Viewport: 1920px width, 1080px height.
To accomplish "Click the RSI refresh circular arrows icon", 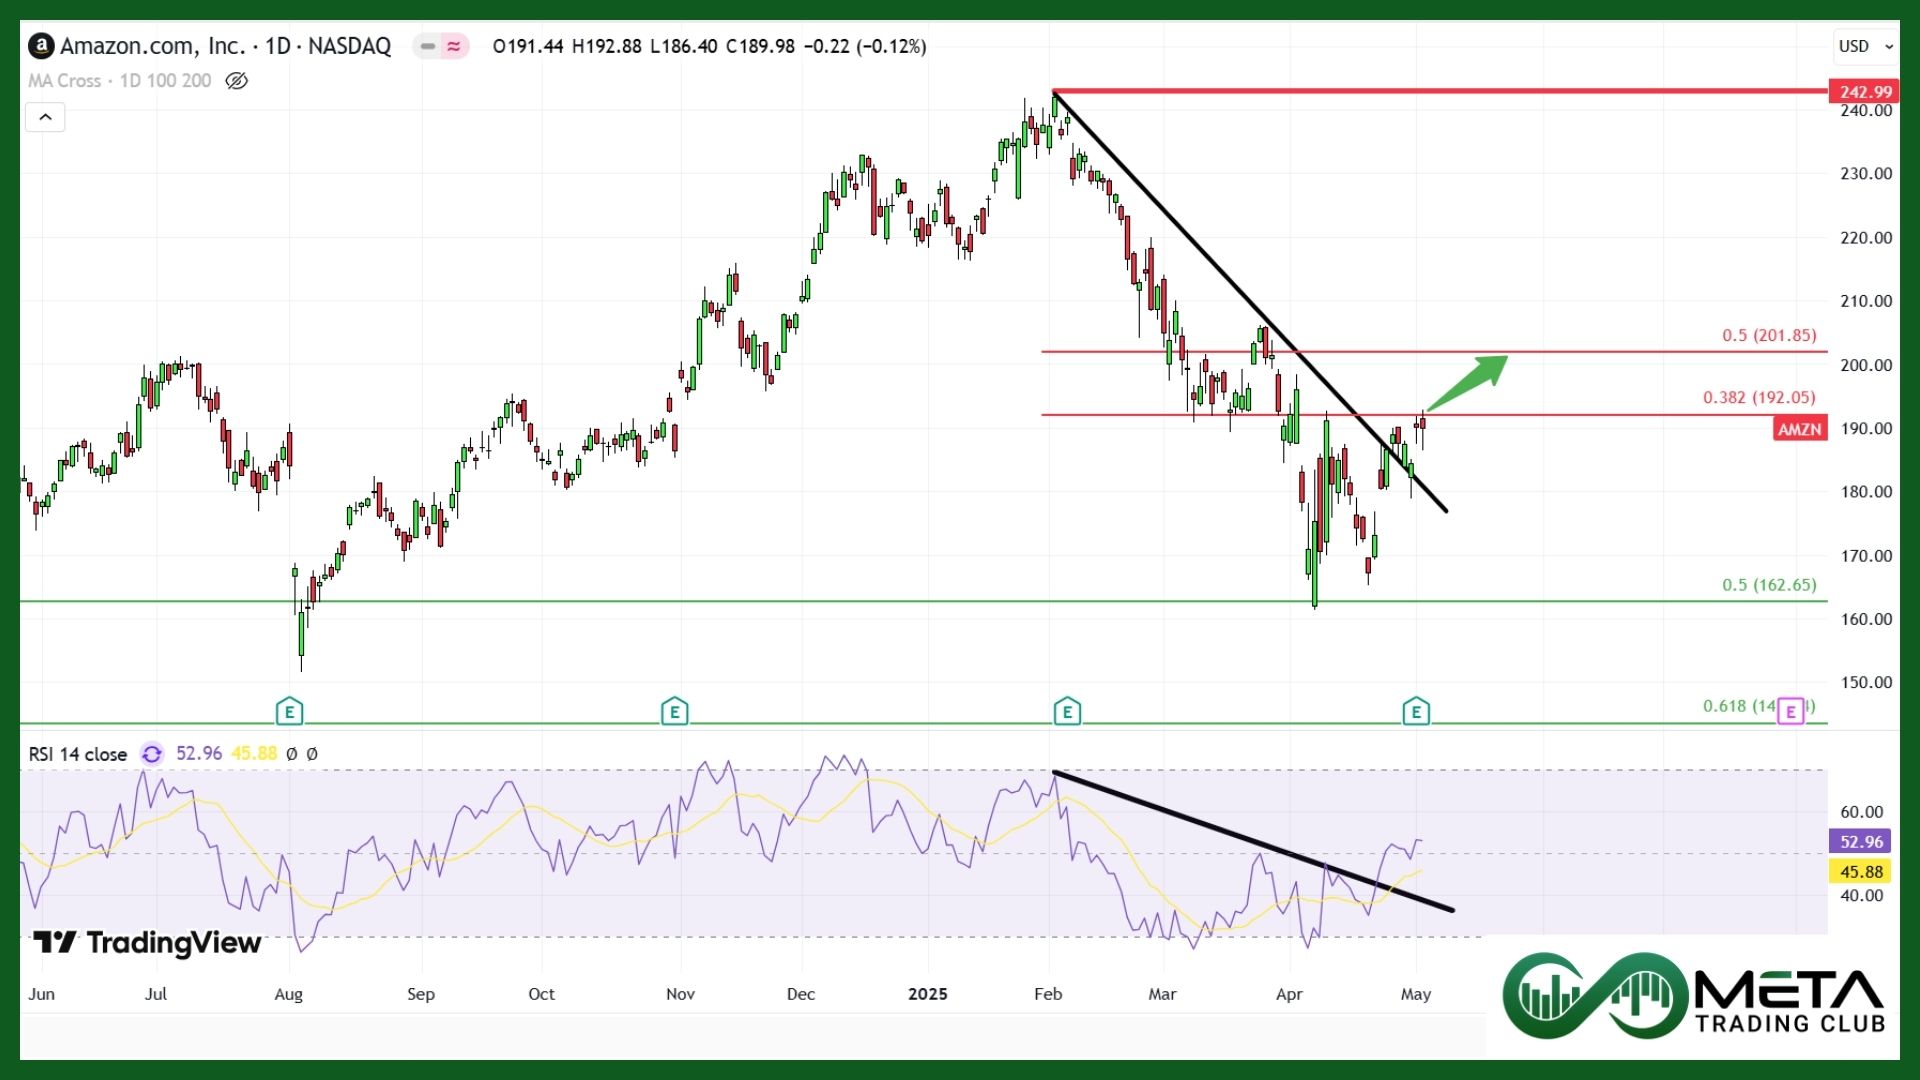I will point(152,754).
